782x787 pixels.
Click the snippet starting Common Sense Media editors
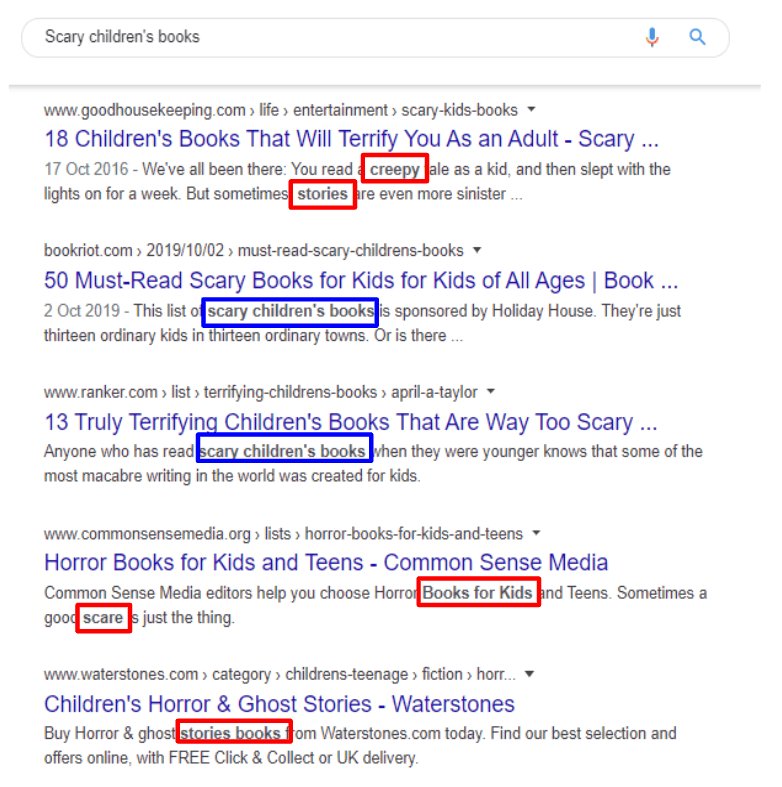click(375, 605)
